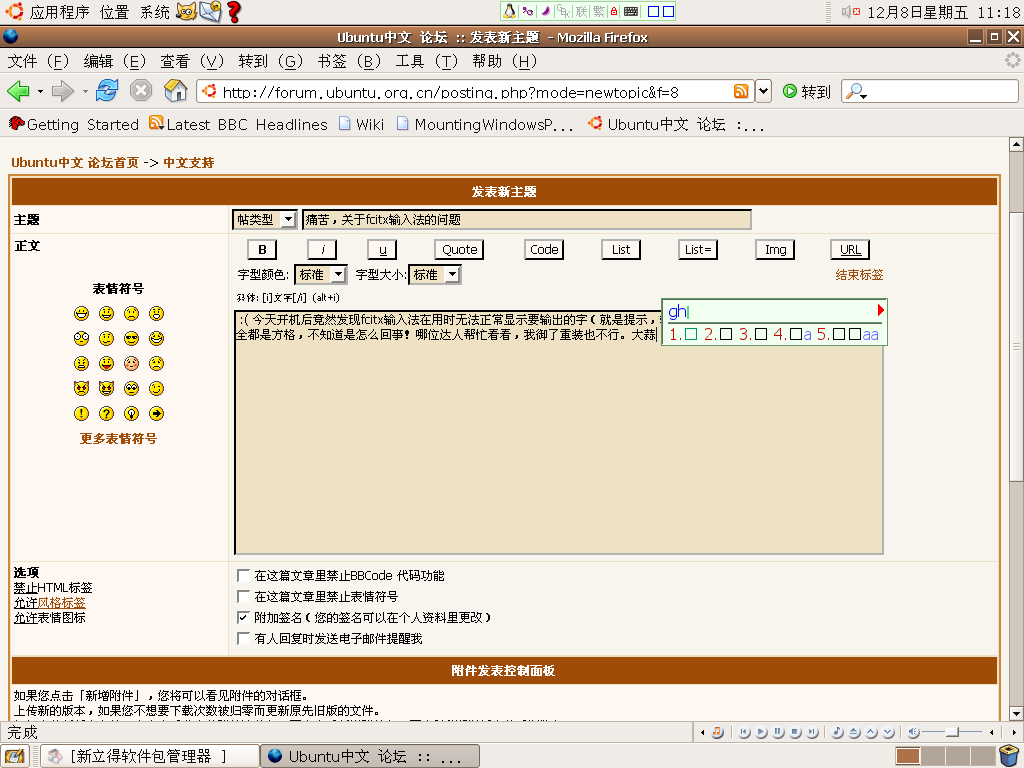This screenshot has height=768, width=1024.
Task: Check disable BBCode in this post
Action: (x=243, y=575)
